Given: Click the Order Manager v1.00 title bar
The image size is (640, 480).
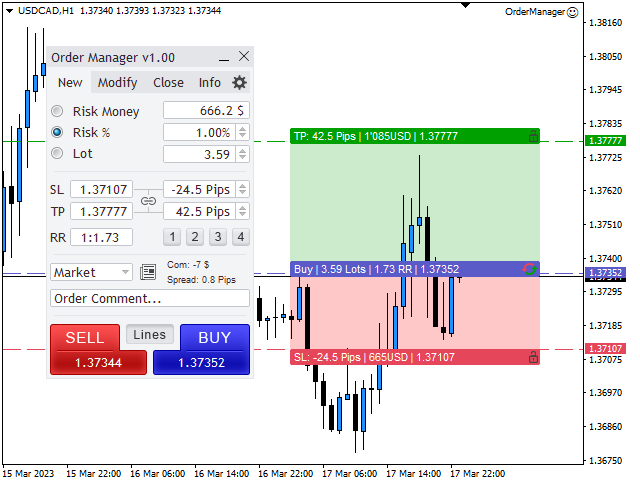Looking at the screenshot, I should point(150,57).
